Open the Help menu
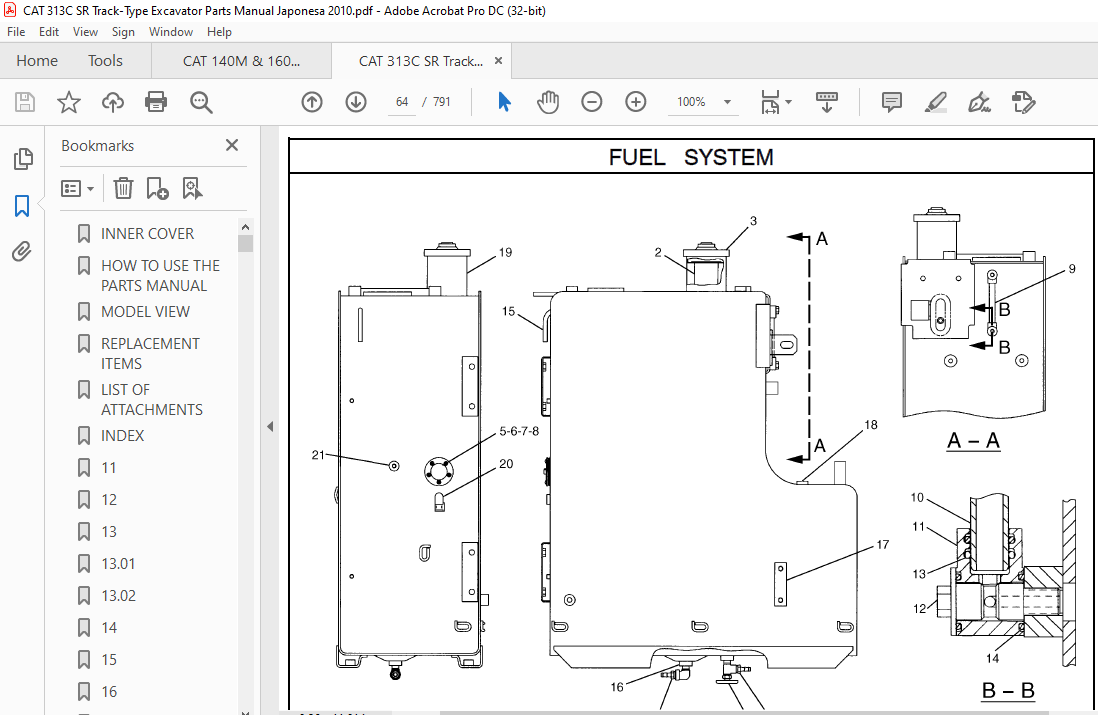1098x715 pixels. click(x=219, y=32)
